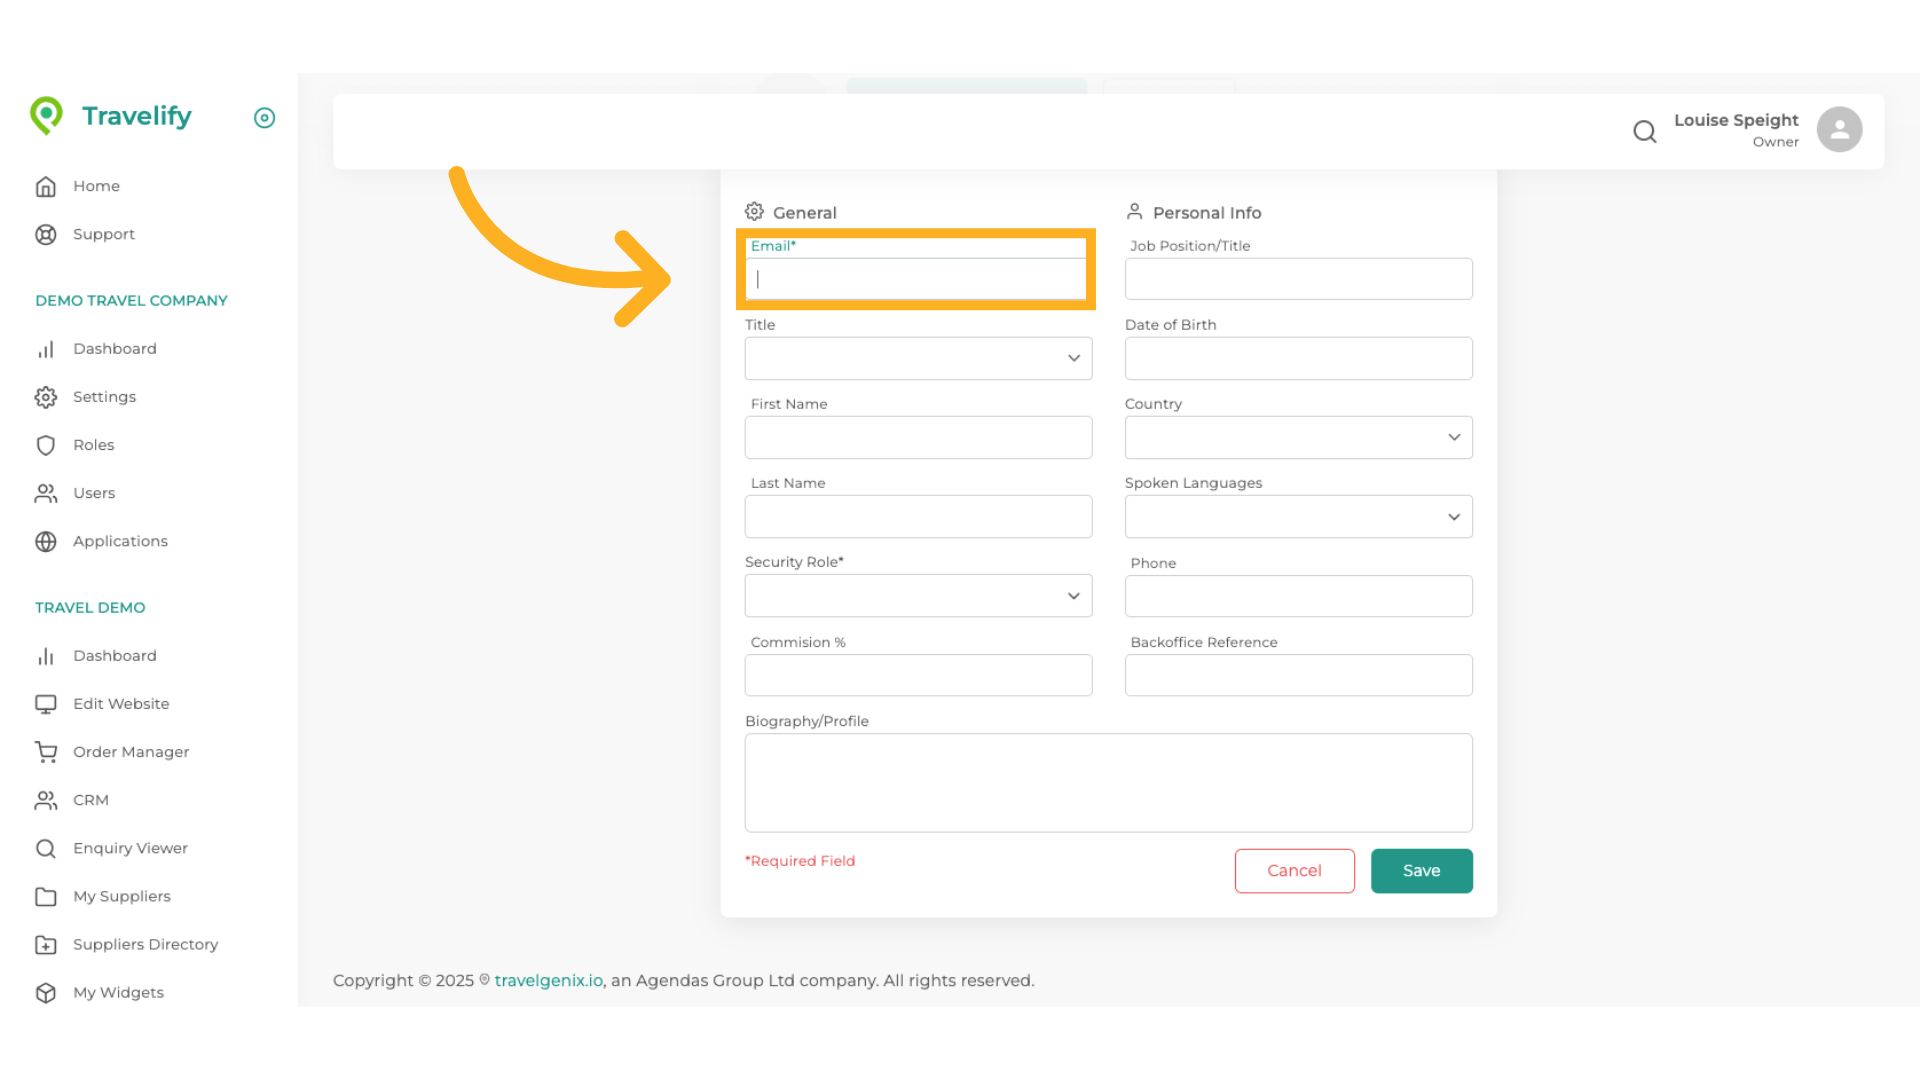Focus the Email input field

coord(918,279)
